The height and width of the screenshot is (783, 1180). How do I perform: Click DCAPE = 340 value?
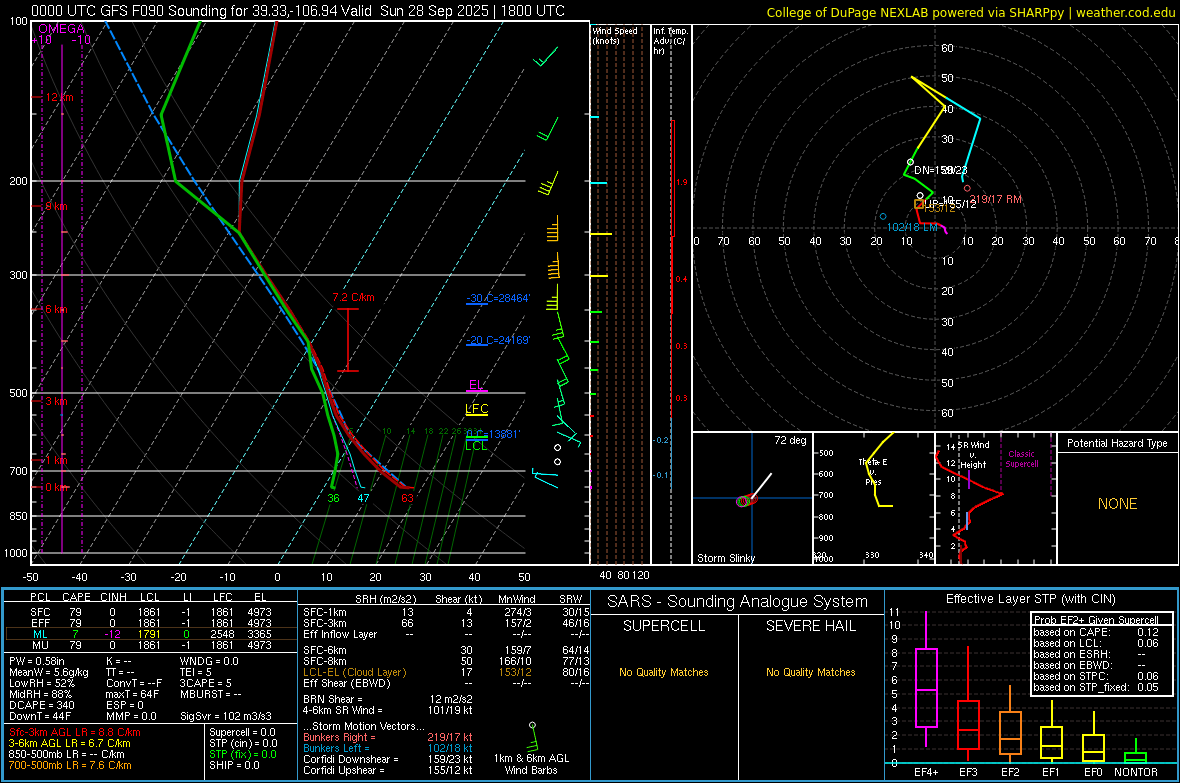(x=41, y=705)
